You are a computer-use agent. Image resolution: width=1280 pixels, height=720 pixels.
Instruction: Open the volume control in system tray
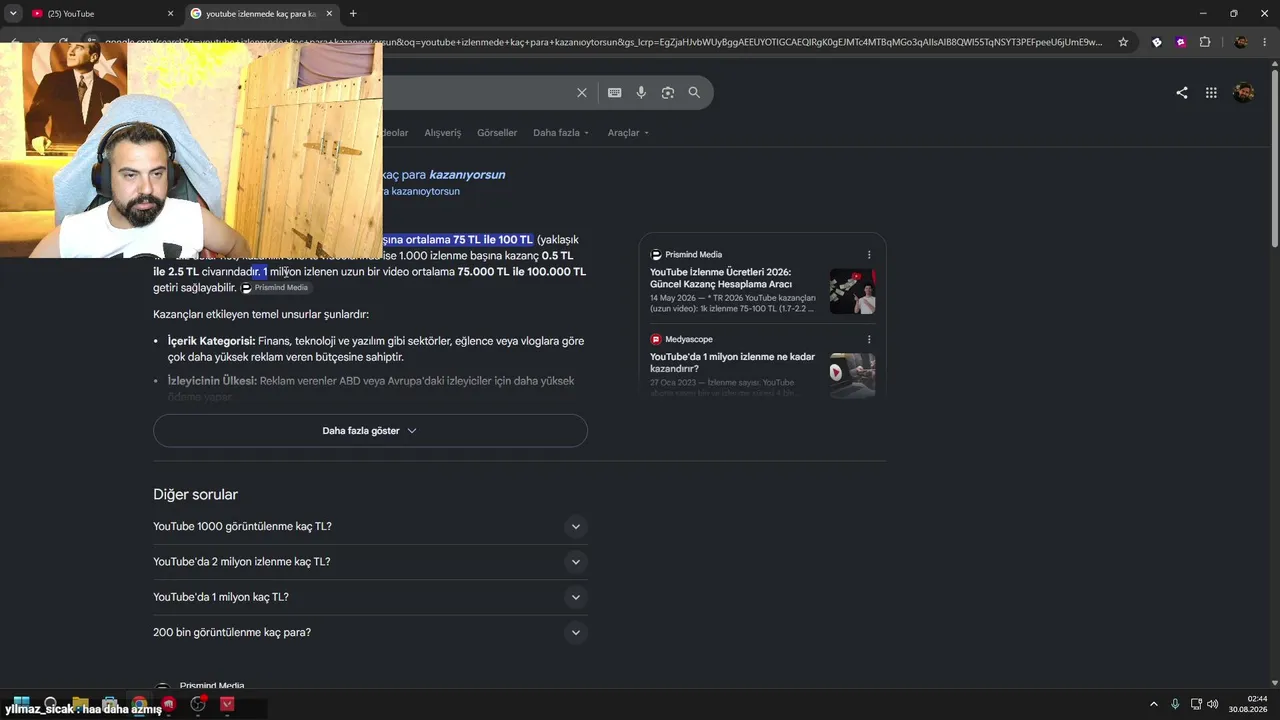click(x=1213, y=704)
